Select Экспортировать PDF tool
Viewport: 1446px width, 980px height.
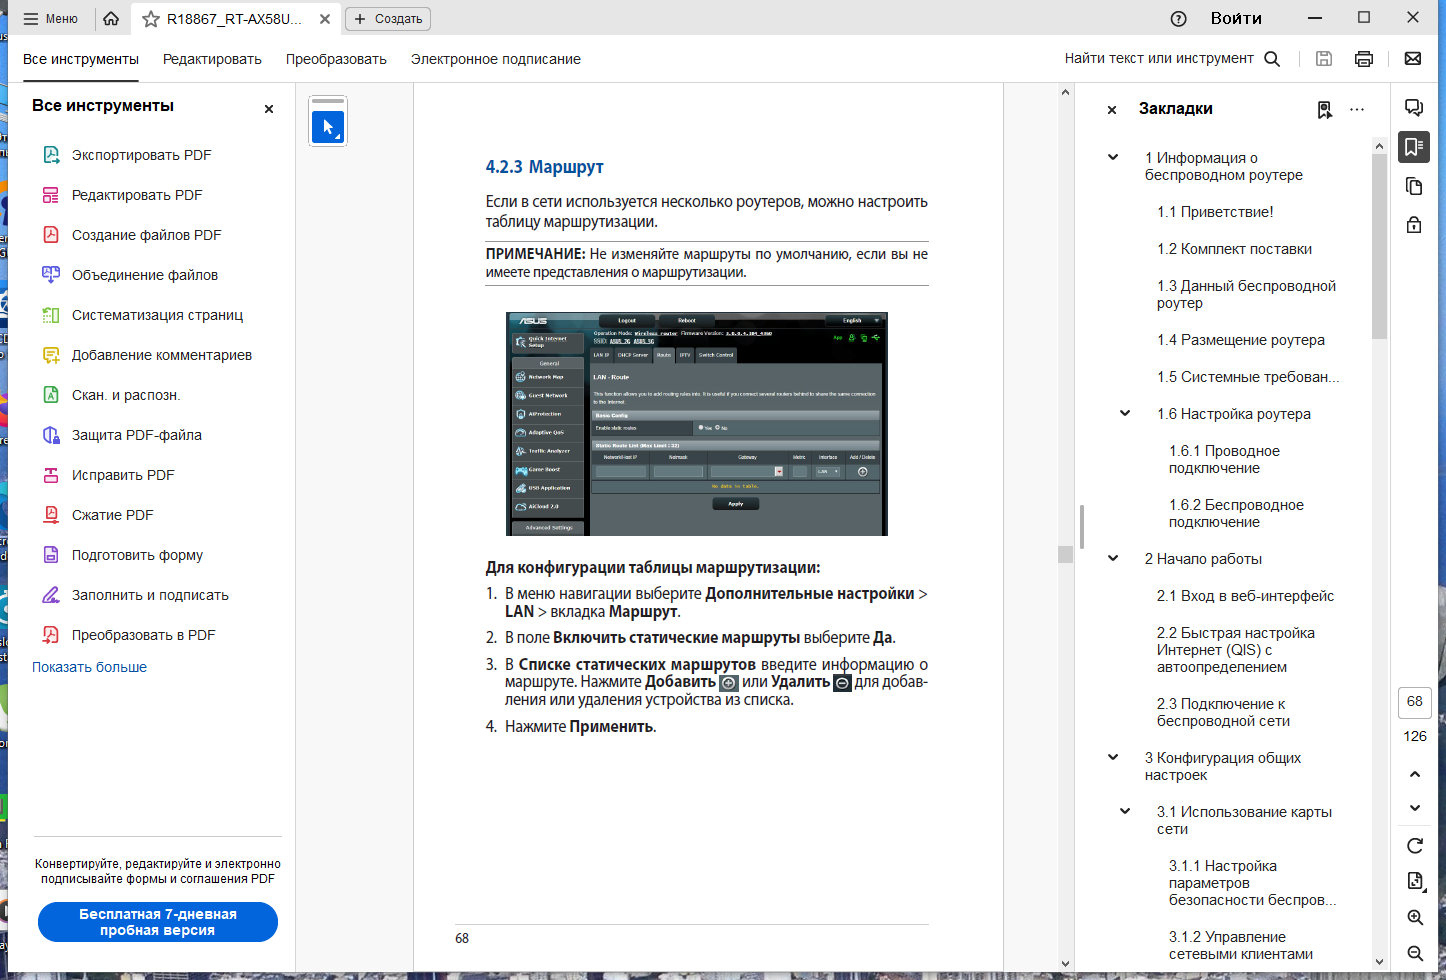(141, 155)
